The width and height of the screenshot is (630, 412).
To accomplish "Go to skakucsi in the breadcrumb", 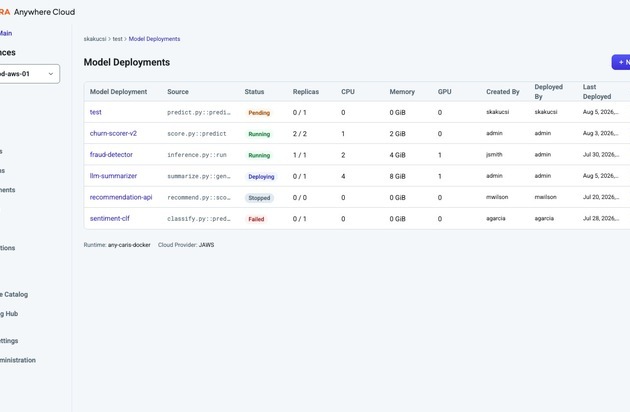I will (x=95, y=39).
